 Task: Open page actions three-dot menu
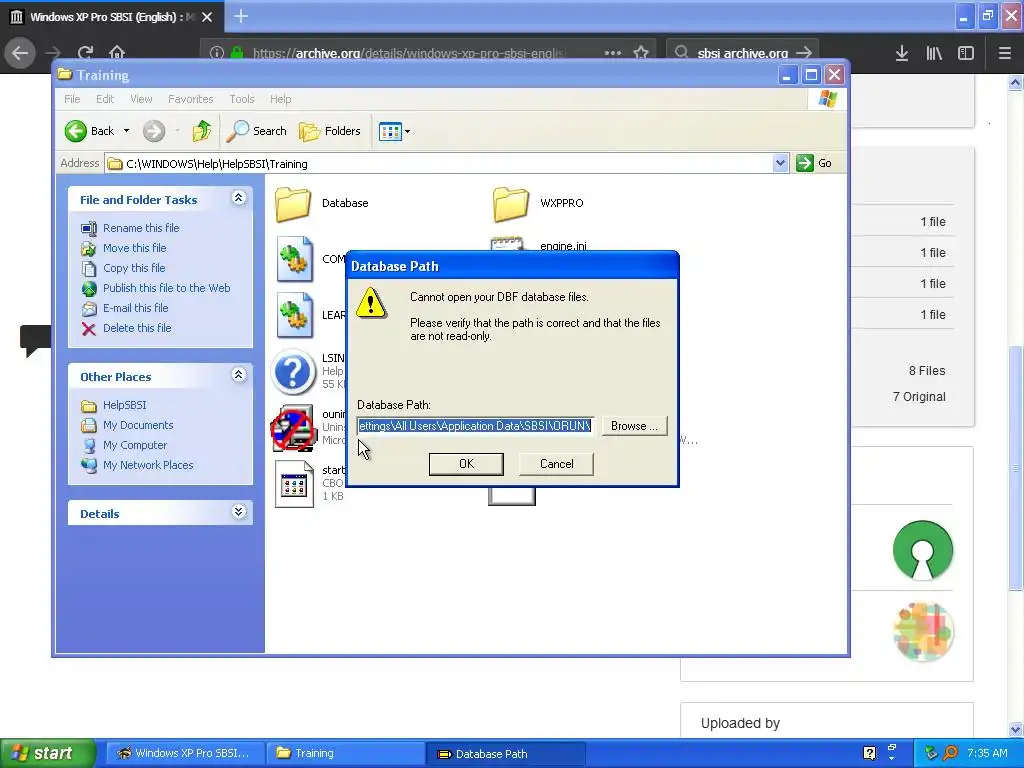[613, 53]
